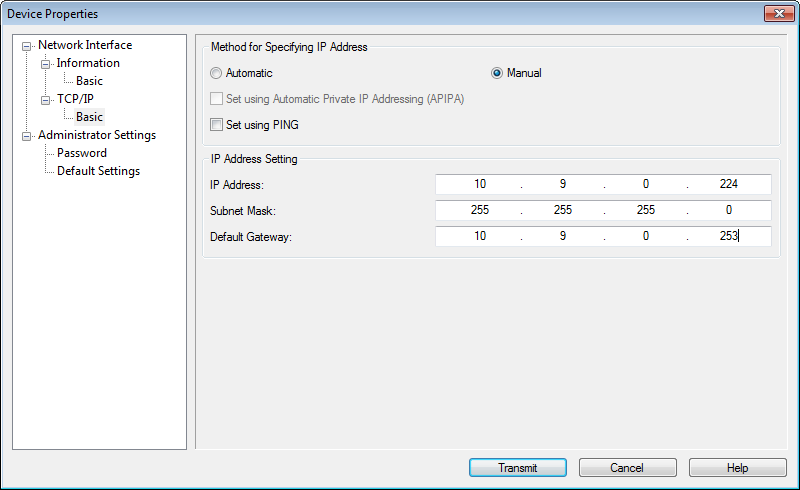This screenshot has width=800, height=490.
Task: Open Basic under TCP/IP
Action: point(89,117)
